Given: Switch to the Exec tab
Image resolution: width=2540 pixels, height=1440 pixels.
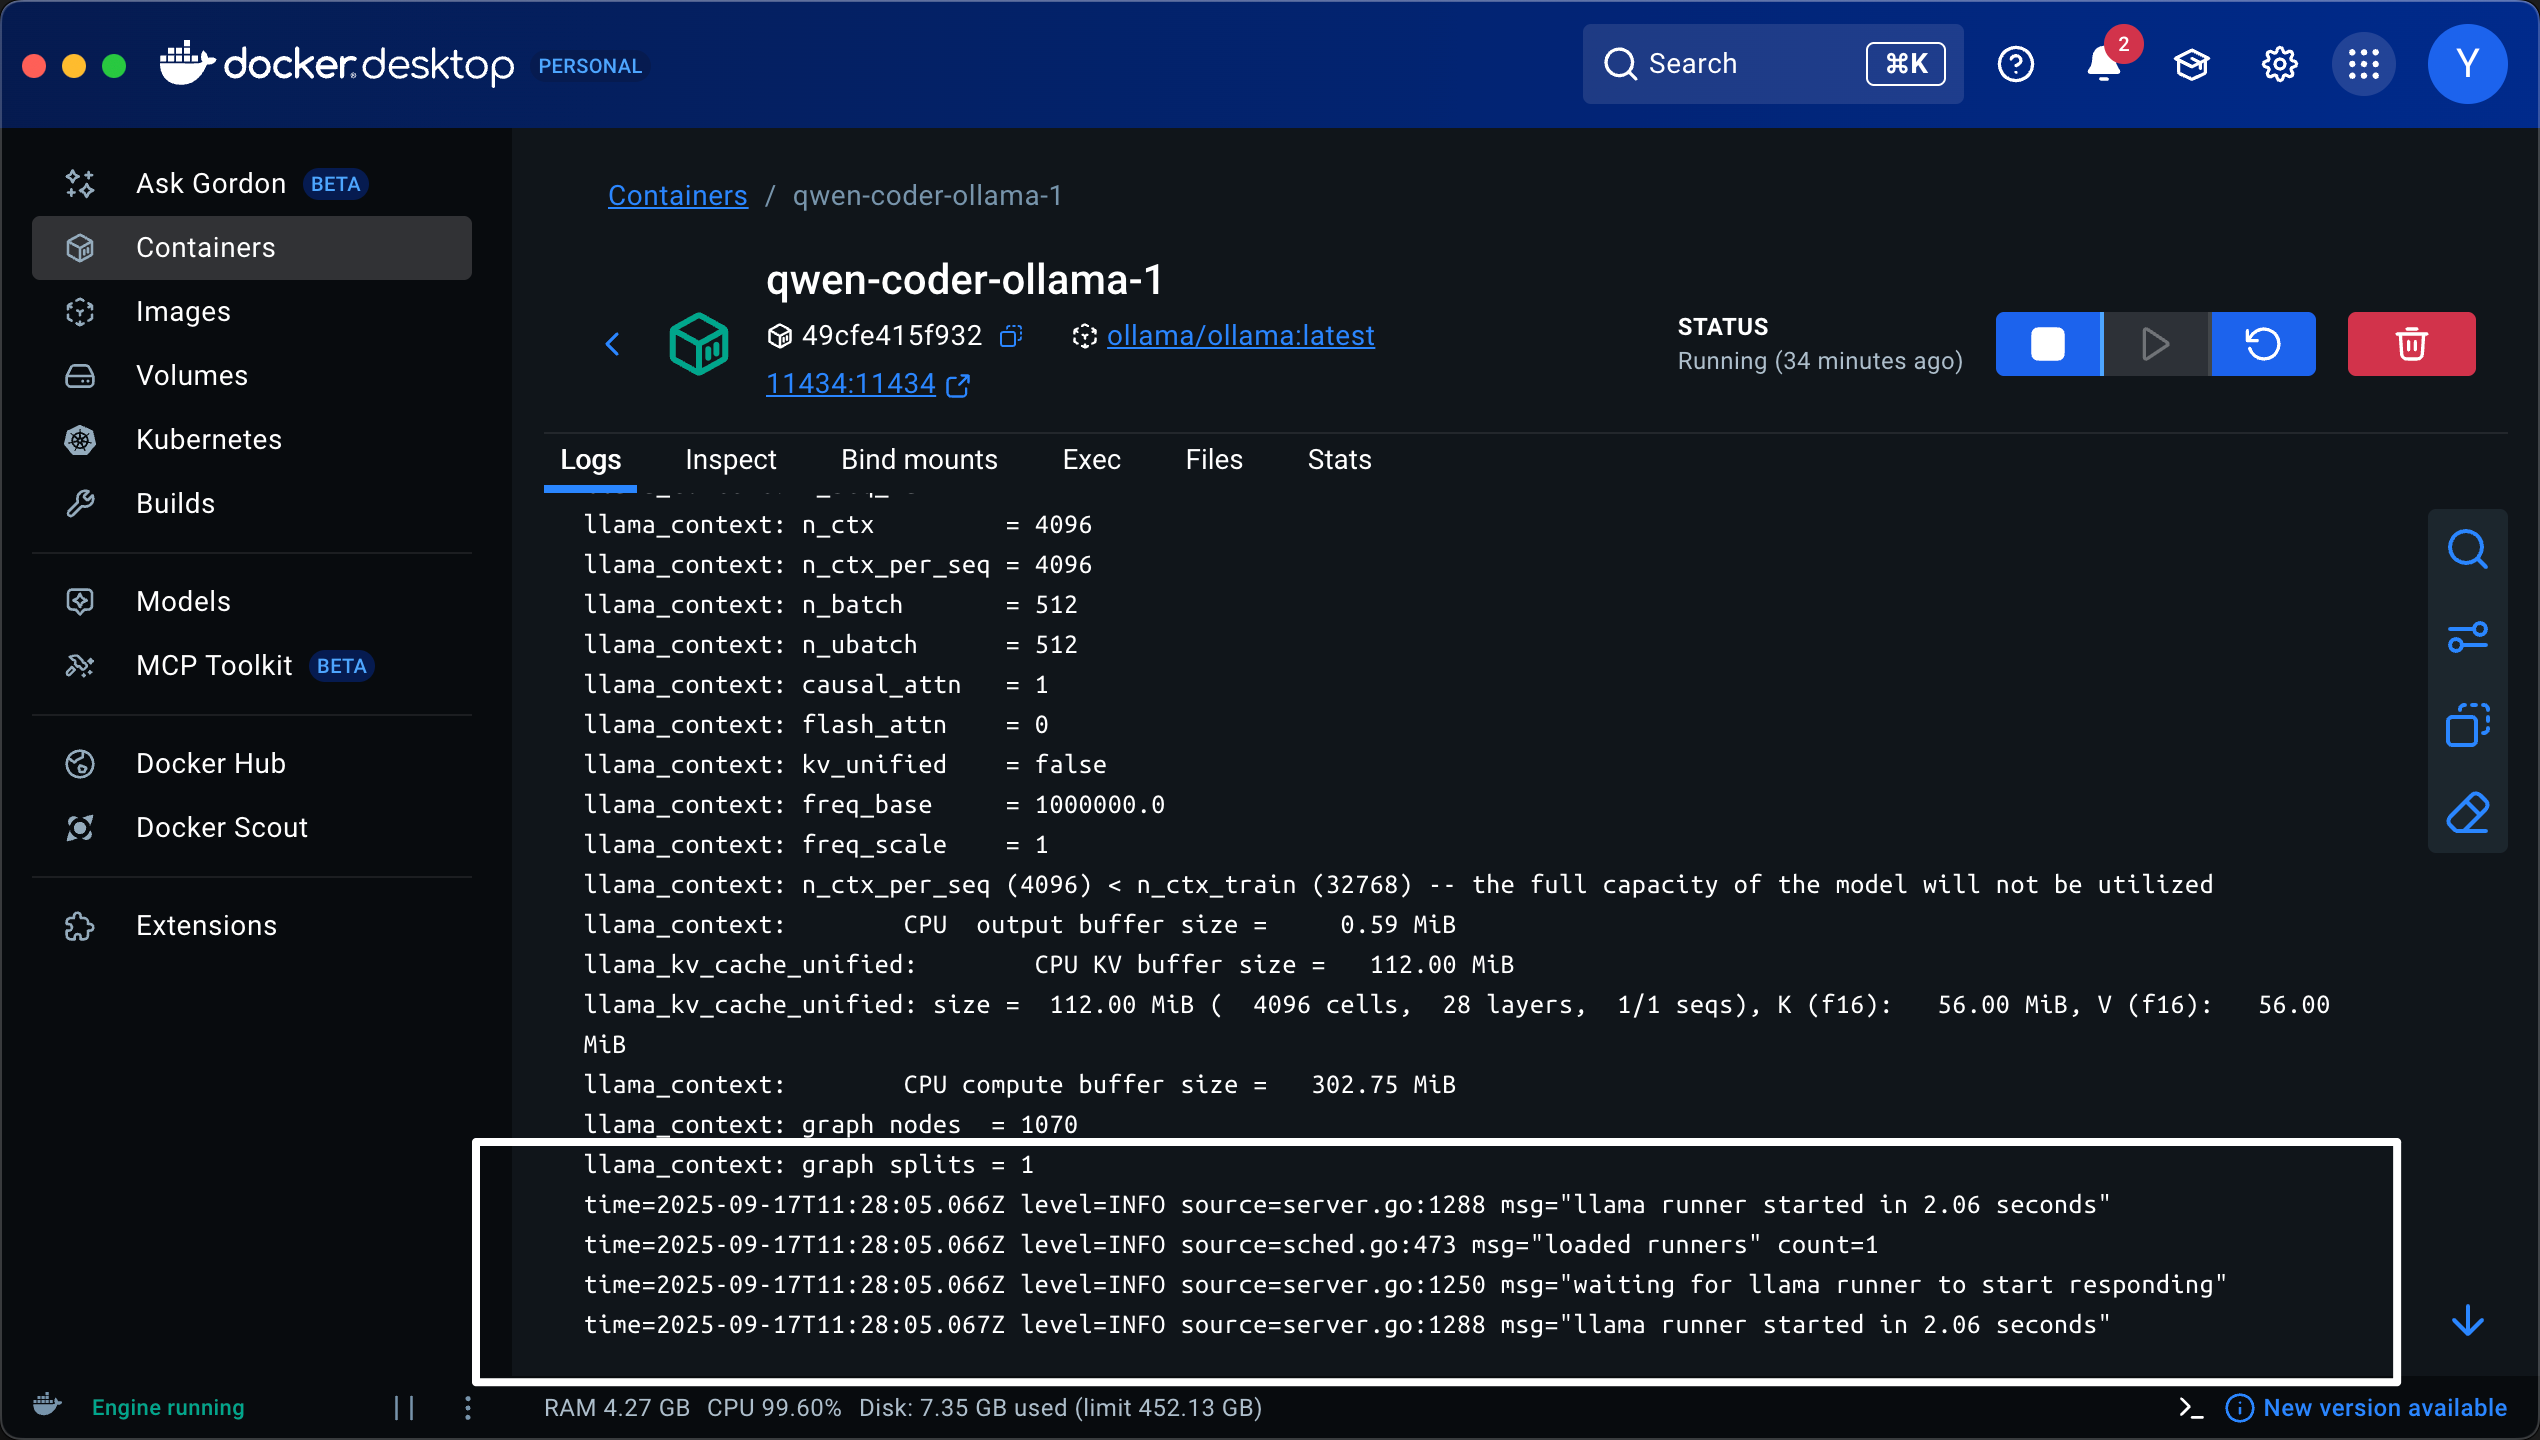Looking at the screenshot, I should pos(1091,460).
